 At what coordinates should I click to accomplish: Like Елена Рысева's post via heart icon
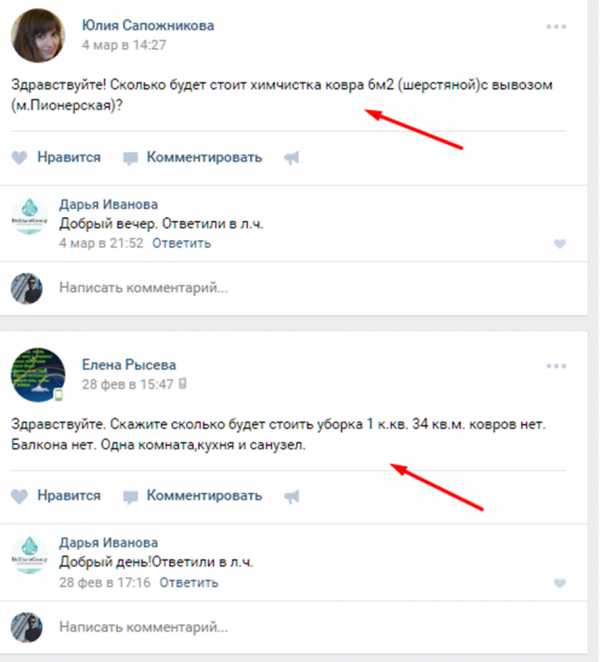click(19, 496)
